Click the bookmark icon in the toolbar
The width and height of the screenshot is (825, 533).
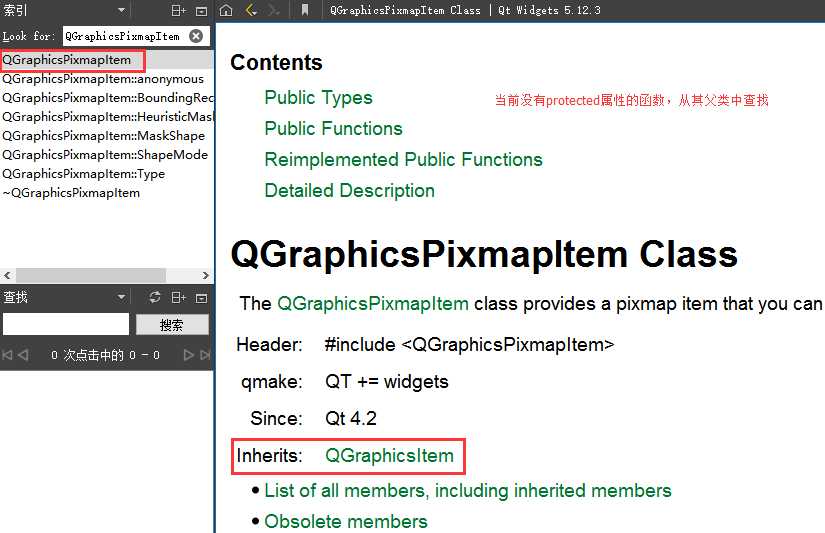(x=305, y=10)
